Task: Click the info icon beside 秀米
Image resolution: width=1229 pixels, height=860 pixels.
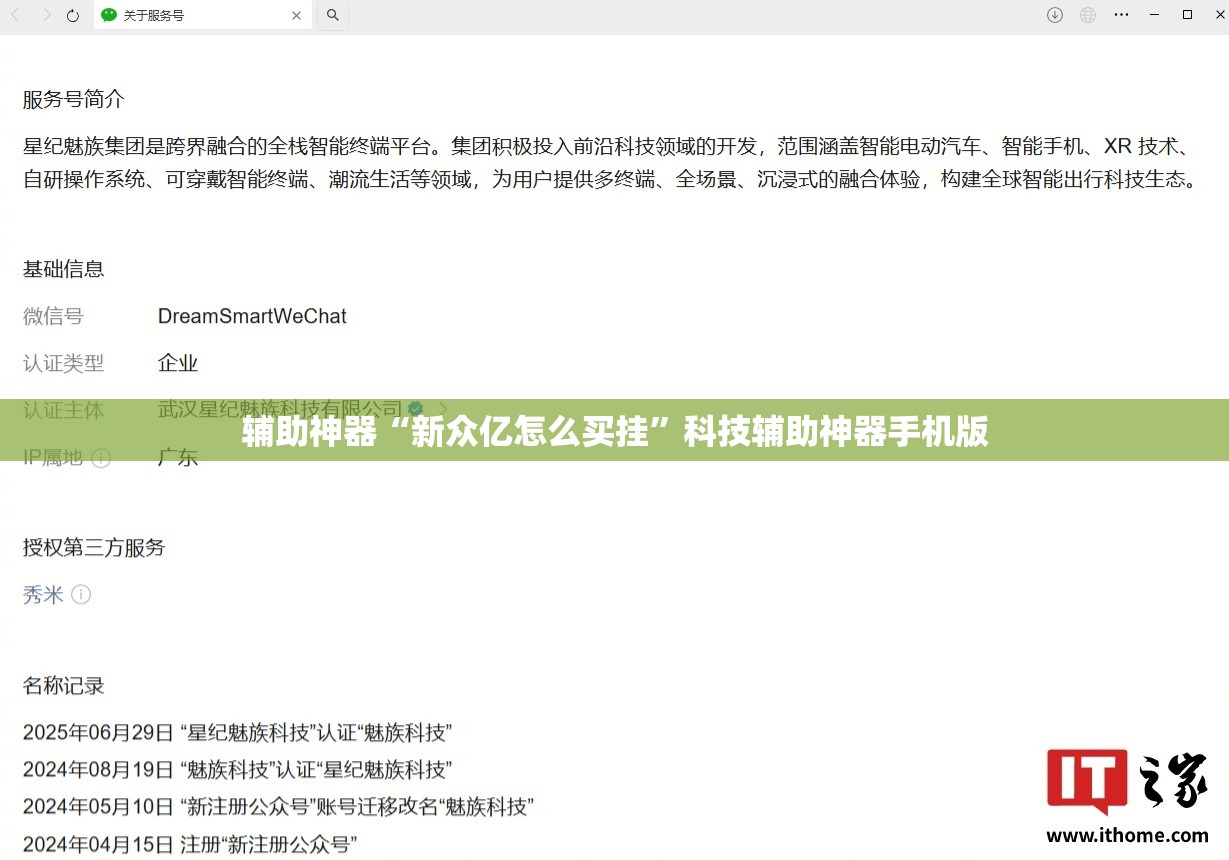Action: coord(81,595)
